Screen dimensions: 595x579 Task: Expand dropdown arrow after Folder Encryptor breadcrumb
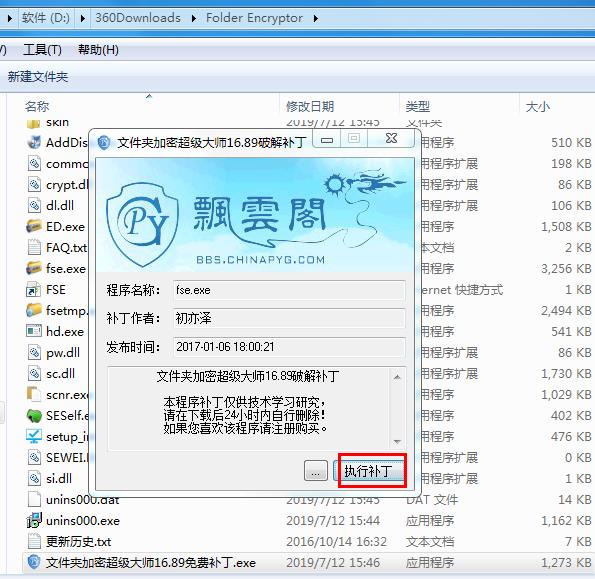[x=316, y=18]
